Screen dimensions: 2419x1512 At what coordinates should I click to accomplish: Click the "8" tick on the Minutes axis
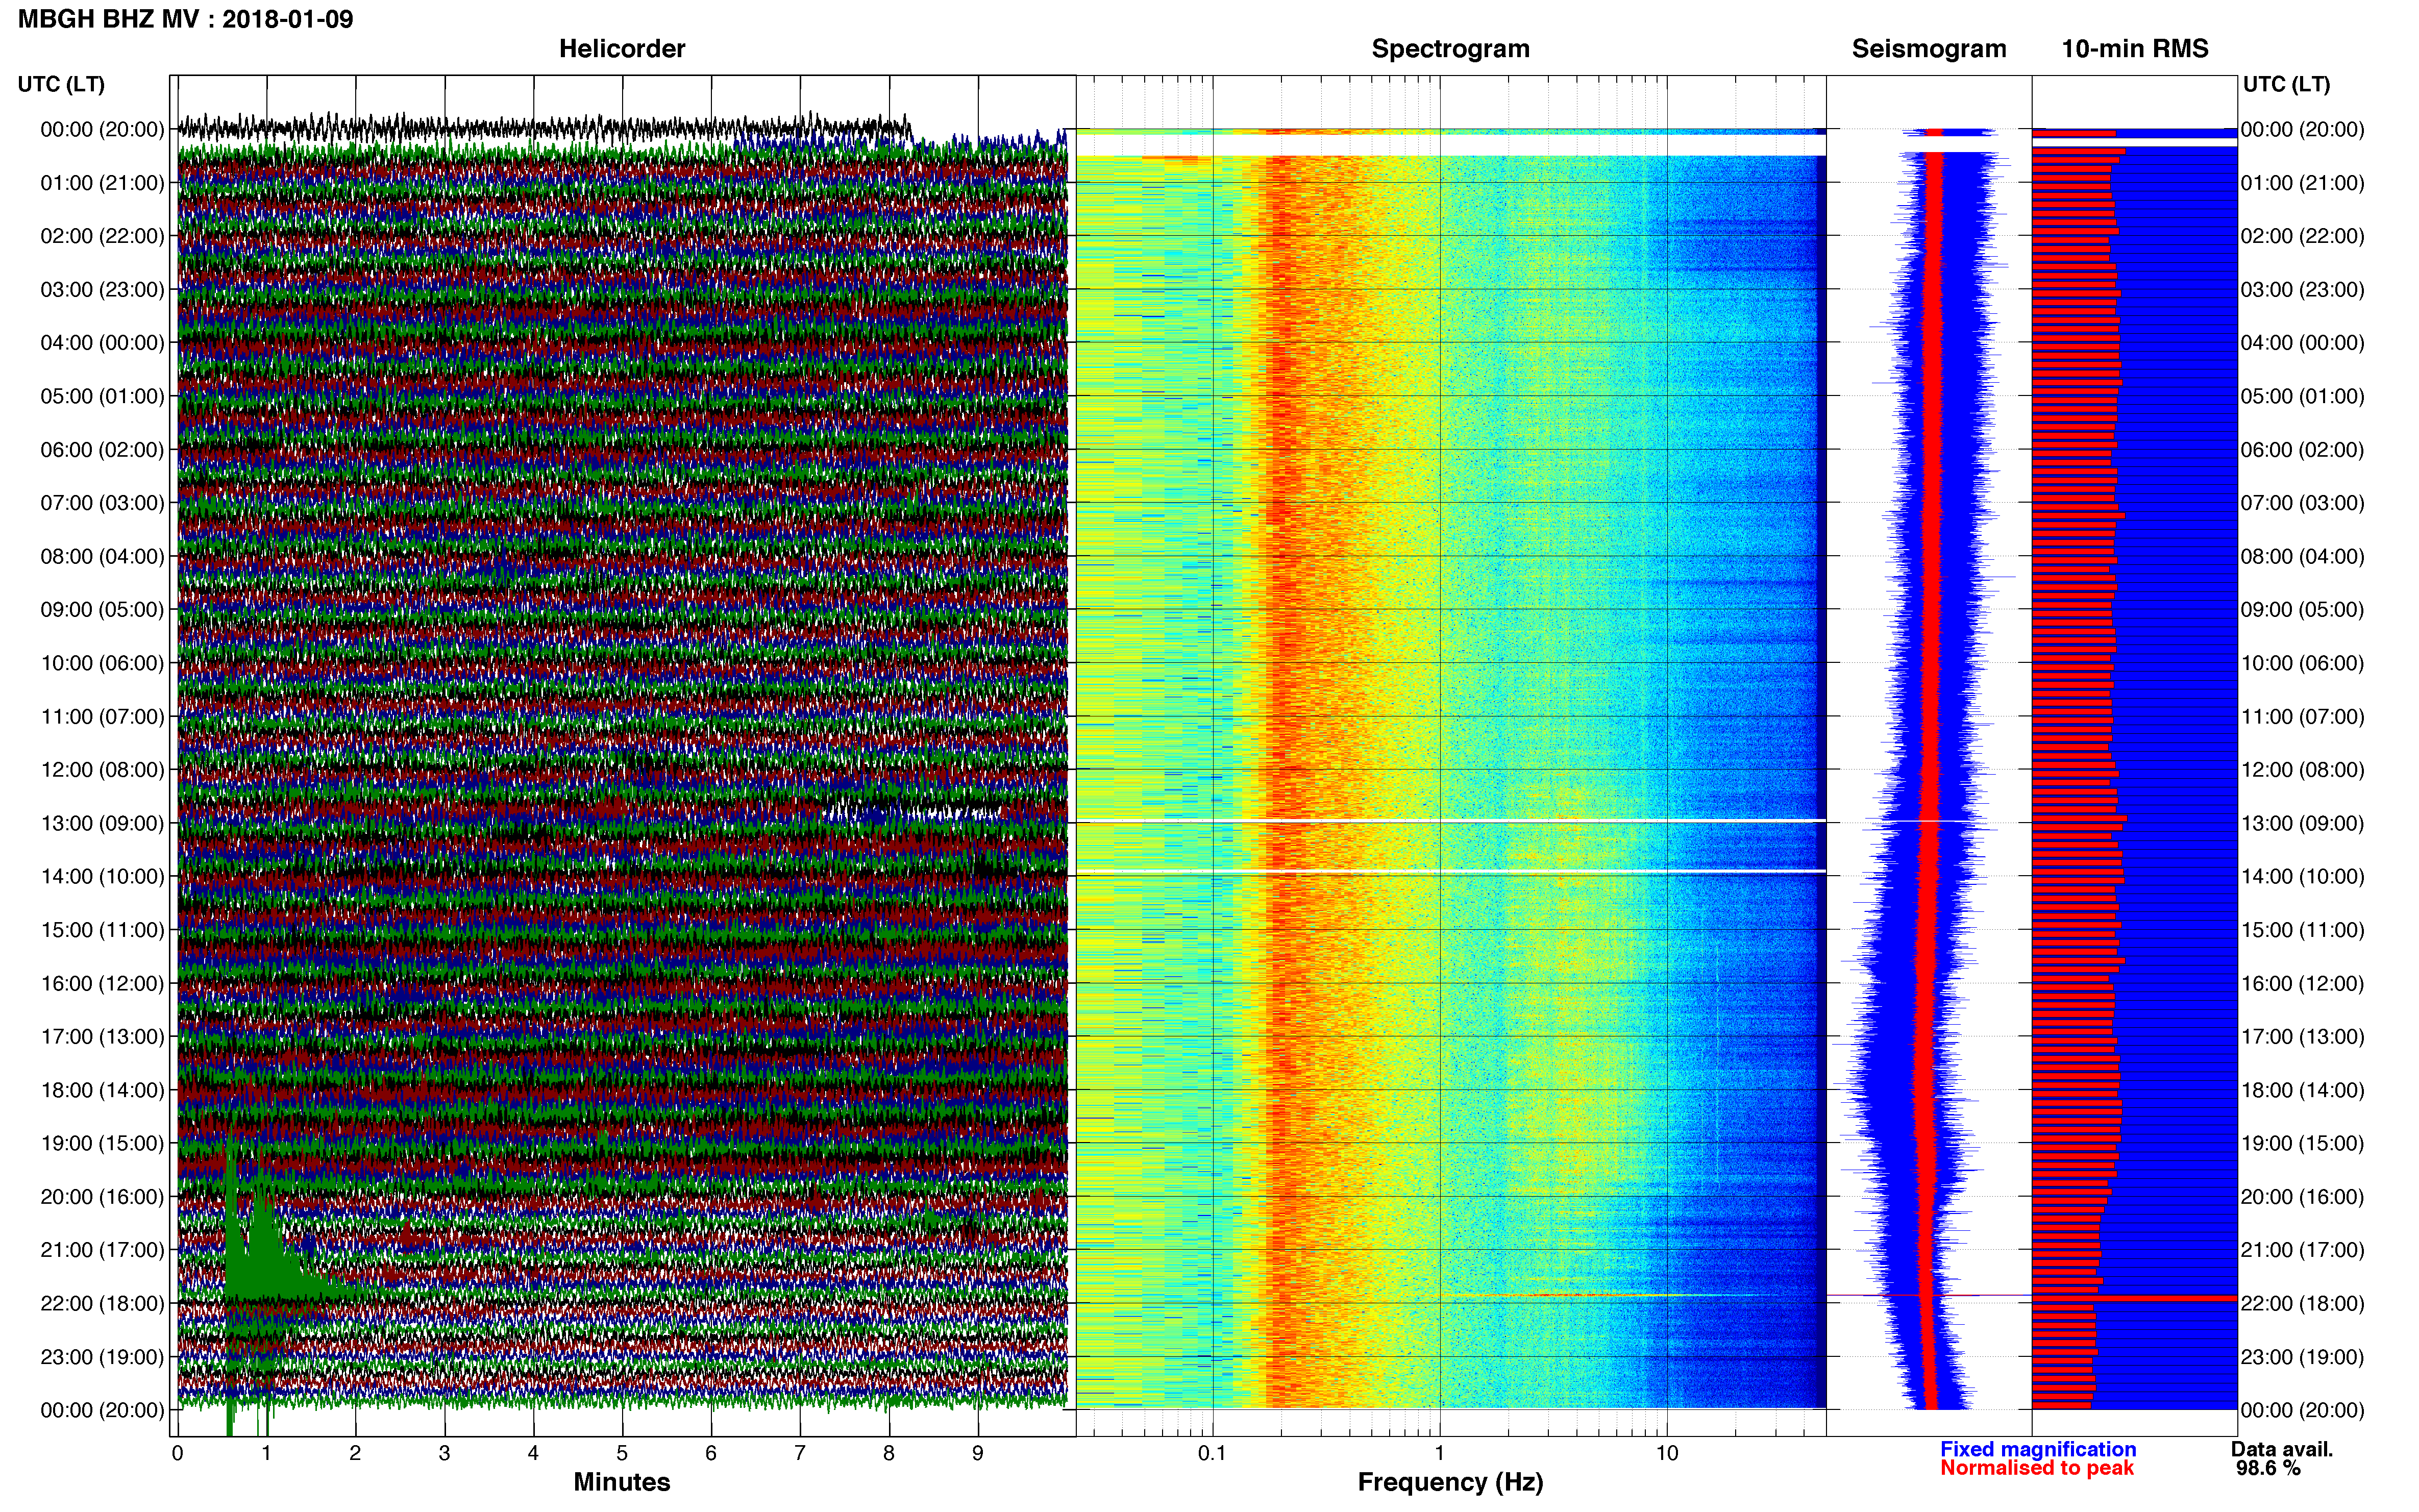[889, 1453]
